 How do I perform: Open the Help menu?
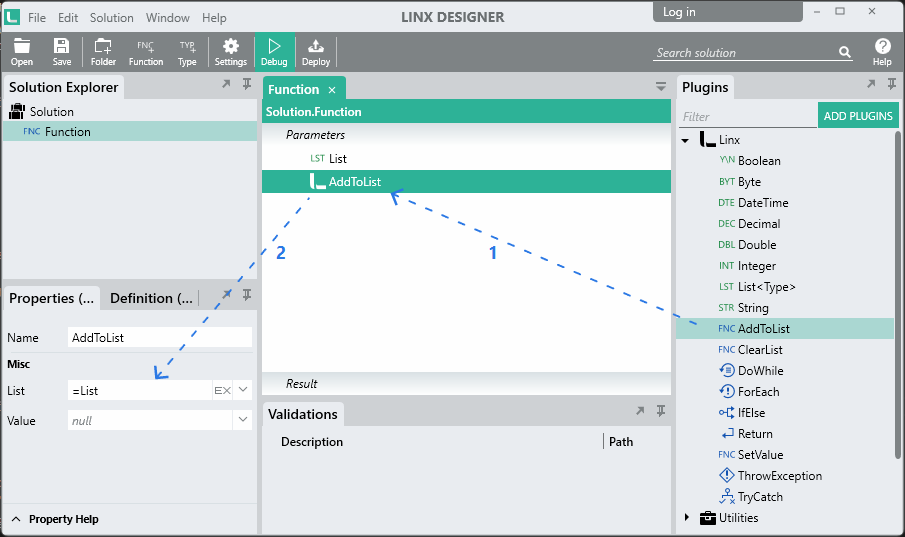(214, 18)
